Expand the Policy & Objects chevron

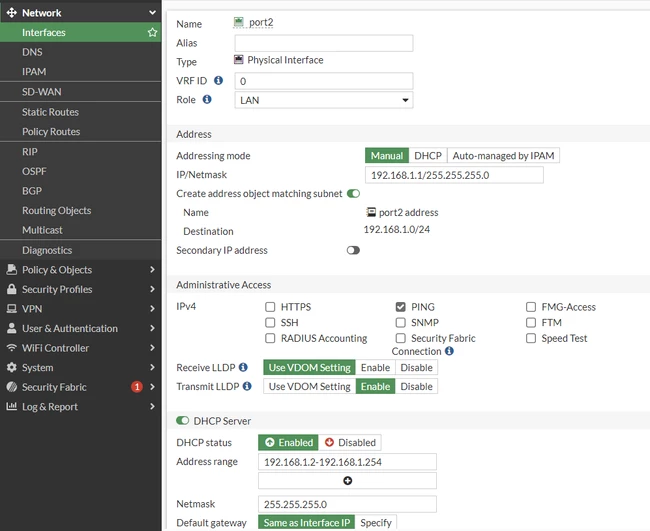tap(152, 269)
